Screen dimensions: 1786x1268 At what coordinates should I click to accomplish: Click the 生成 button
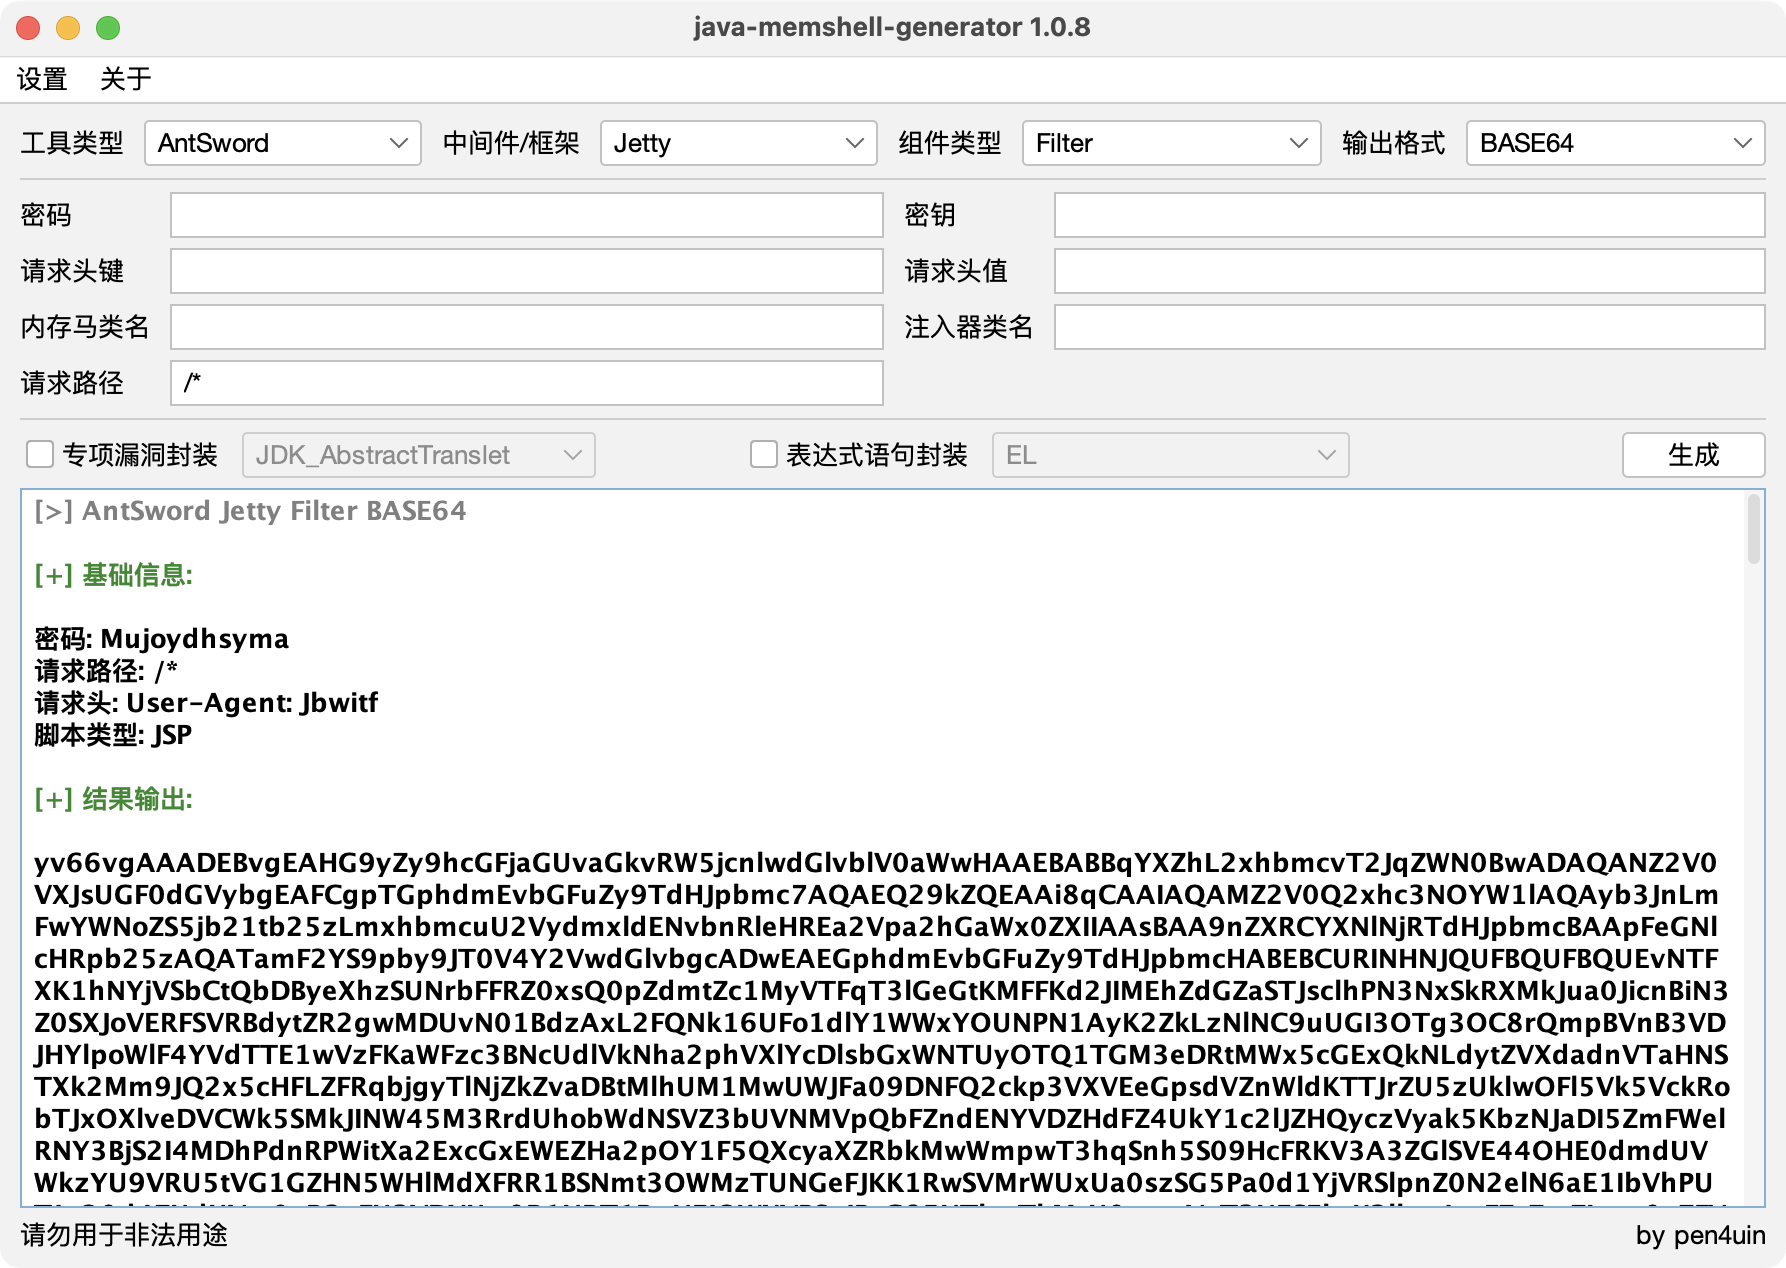pos(1693,455)
